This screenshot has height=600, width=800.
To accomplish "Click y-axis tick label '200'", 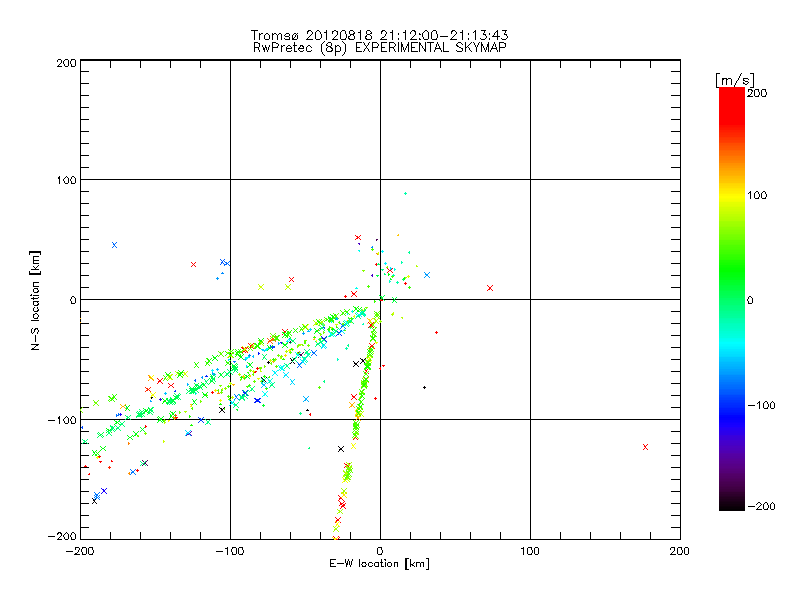I will (67, 63).
